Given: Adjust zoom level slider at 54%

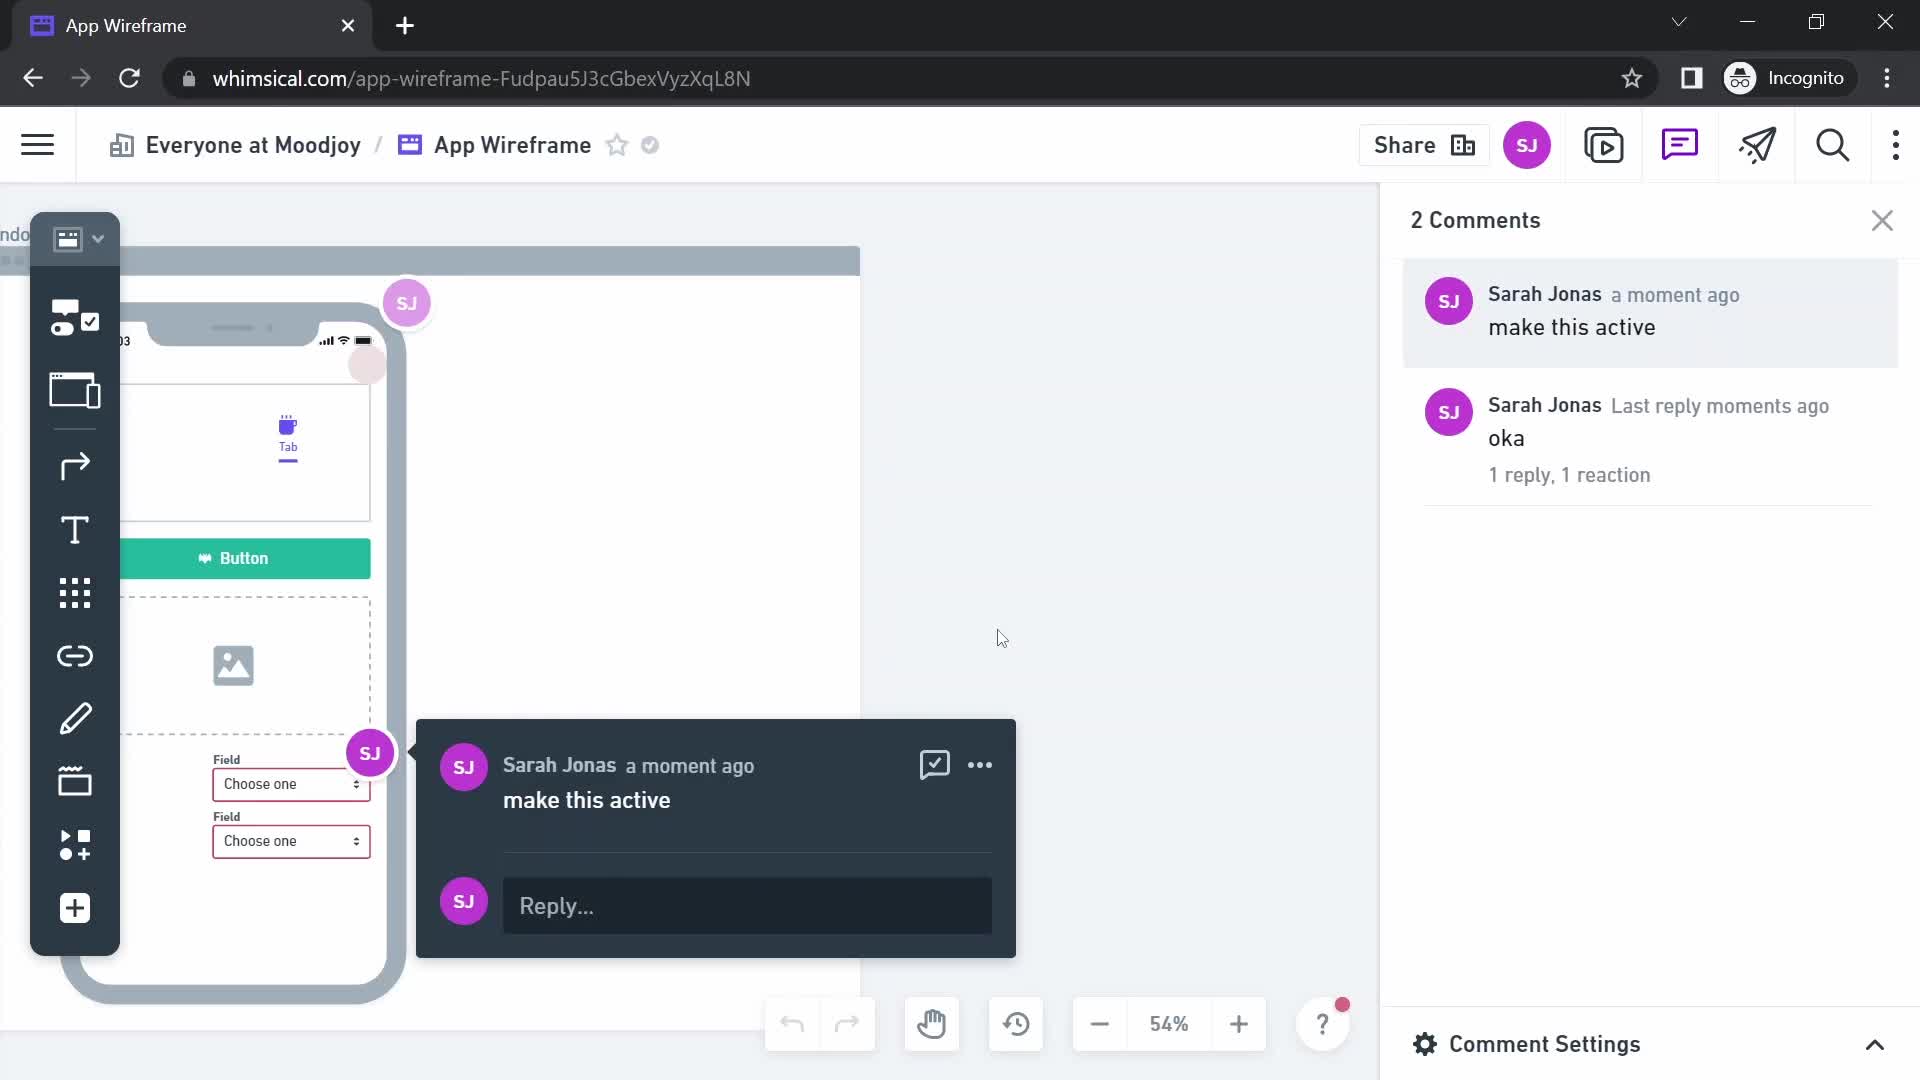Looking at the screenshot, I should pos(1168,1023).
